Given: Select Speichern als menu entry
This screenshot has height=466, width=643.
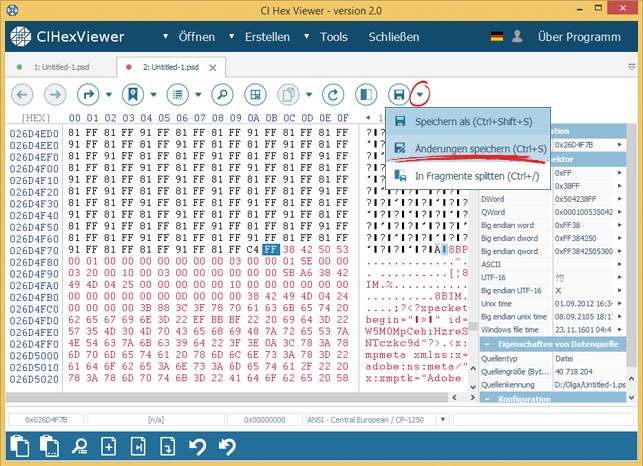Looking at the screenshot, I should tap(468, 122).
